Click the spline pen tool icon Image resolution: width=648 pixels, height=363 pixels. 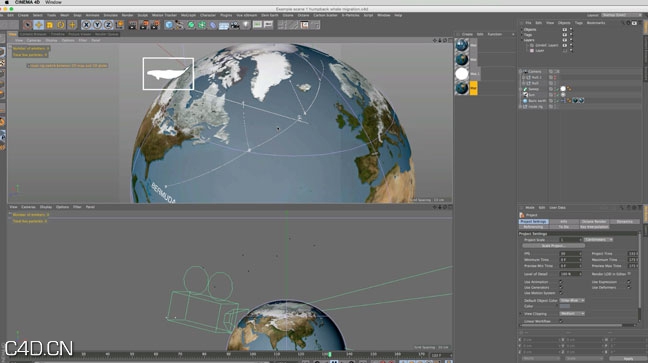click(179, 25)
